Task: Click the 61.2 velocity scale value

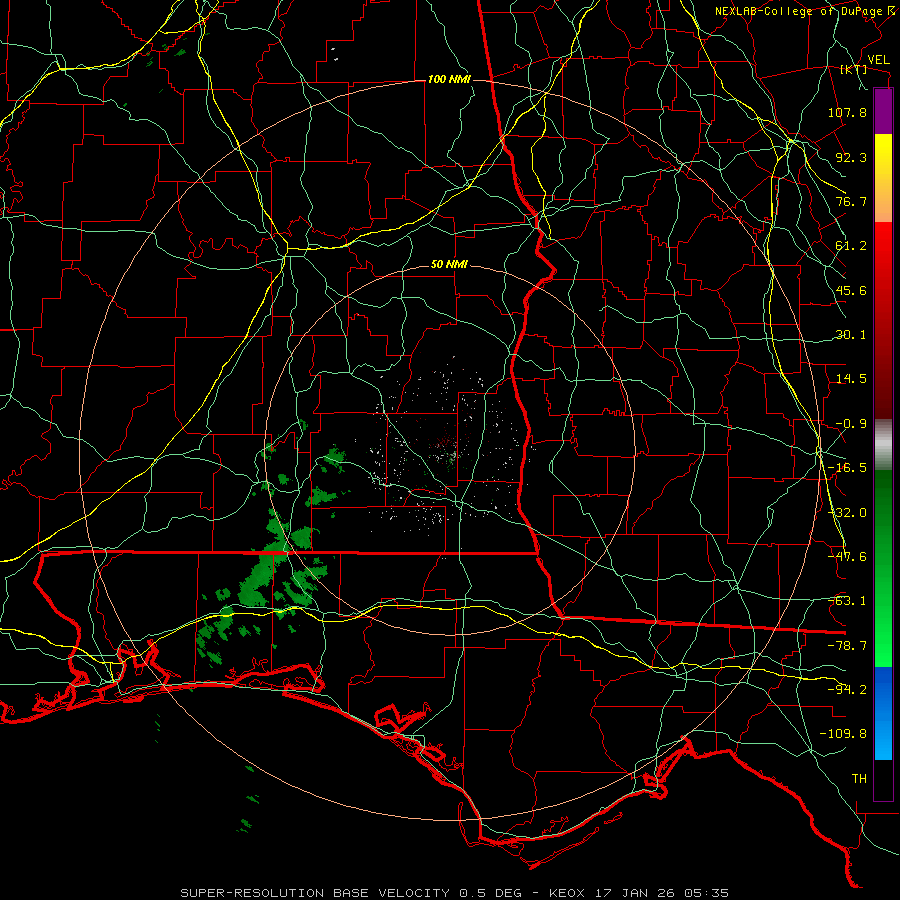Action: [x=851, y=246]
